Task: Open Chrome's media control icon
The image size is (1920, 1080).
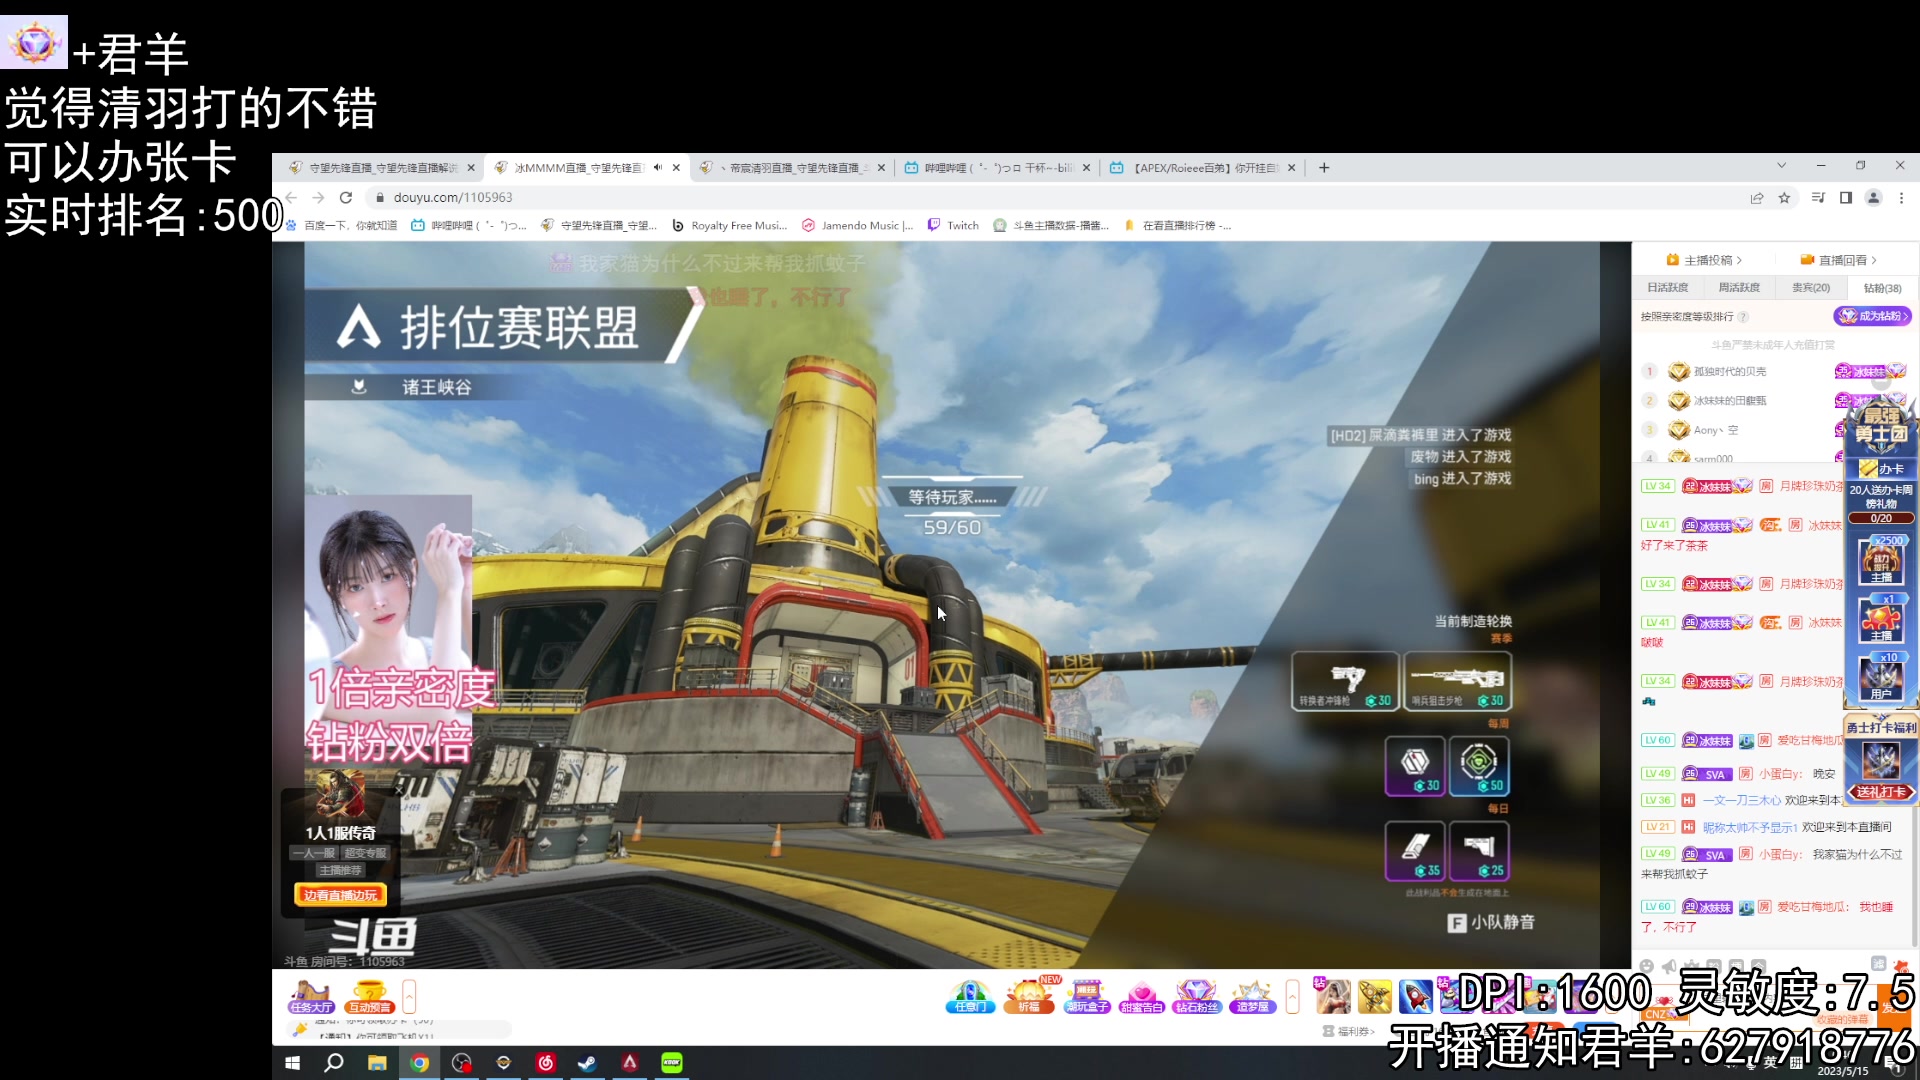Action: click(1818, 198)
